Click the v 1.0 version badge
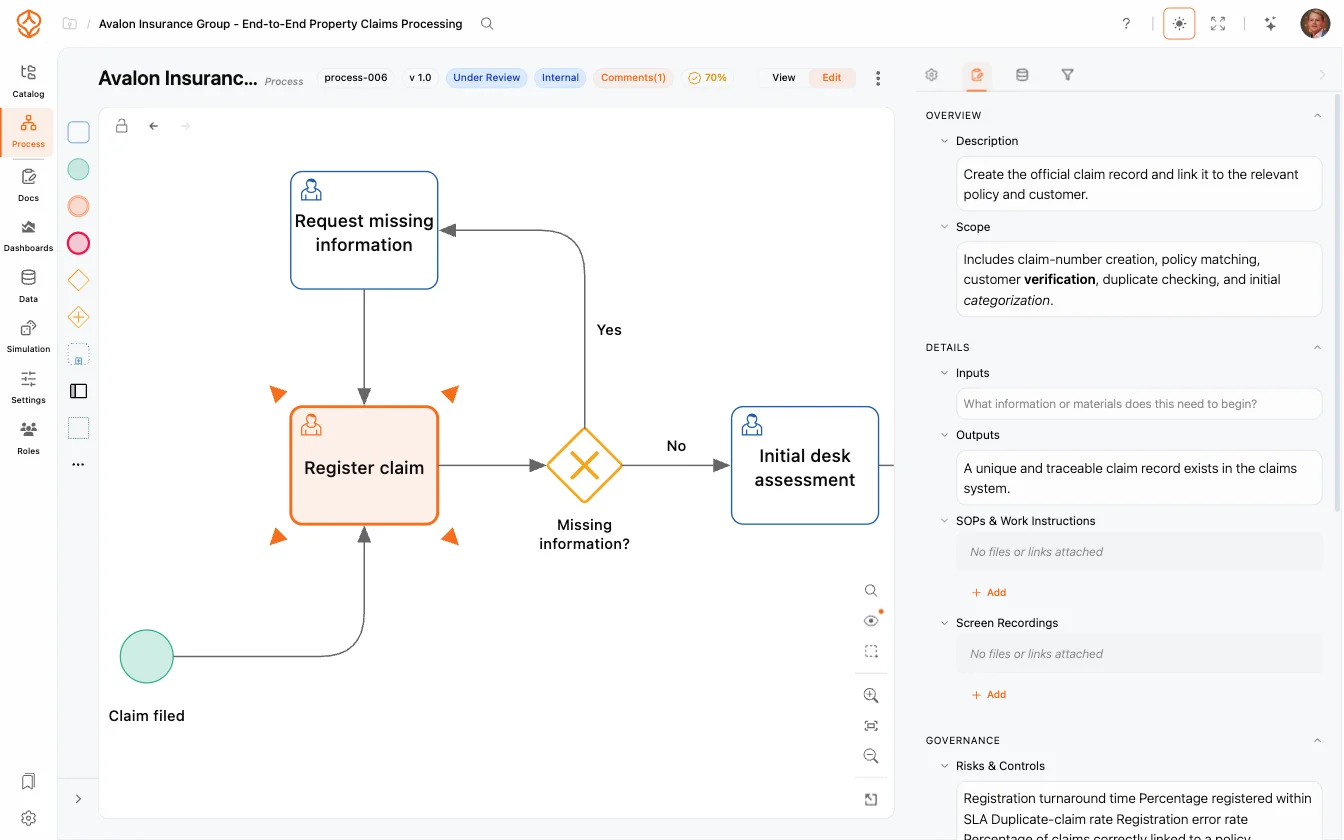 [420, 77]
